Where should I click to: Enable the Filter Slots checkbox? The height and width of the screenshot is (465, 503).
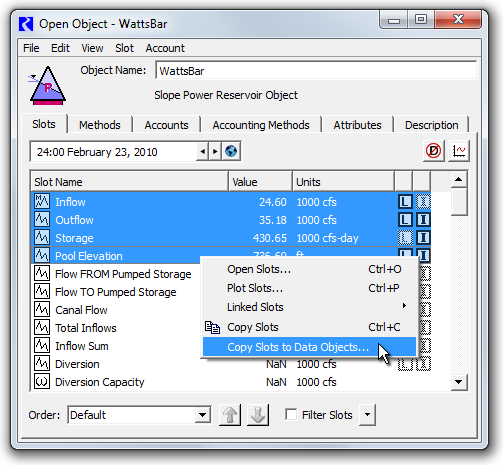point(291,415)
